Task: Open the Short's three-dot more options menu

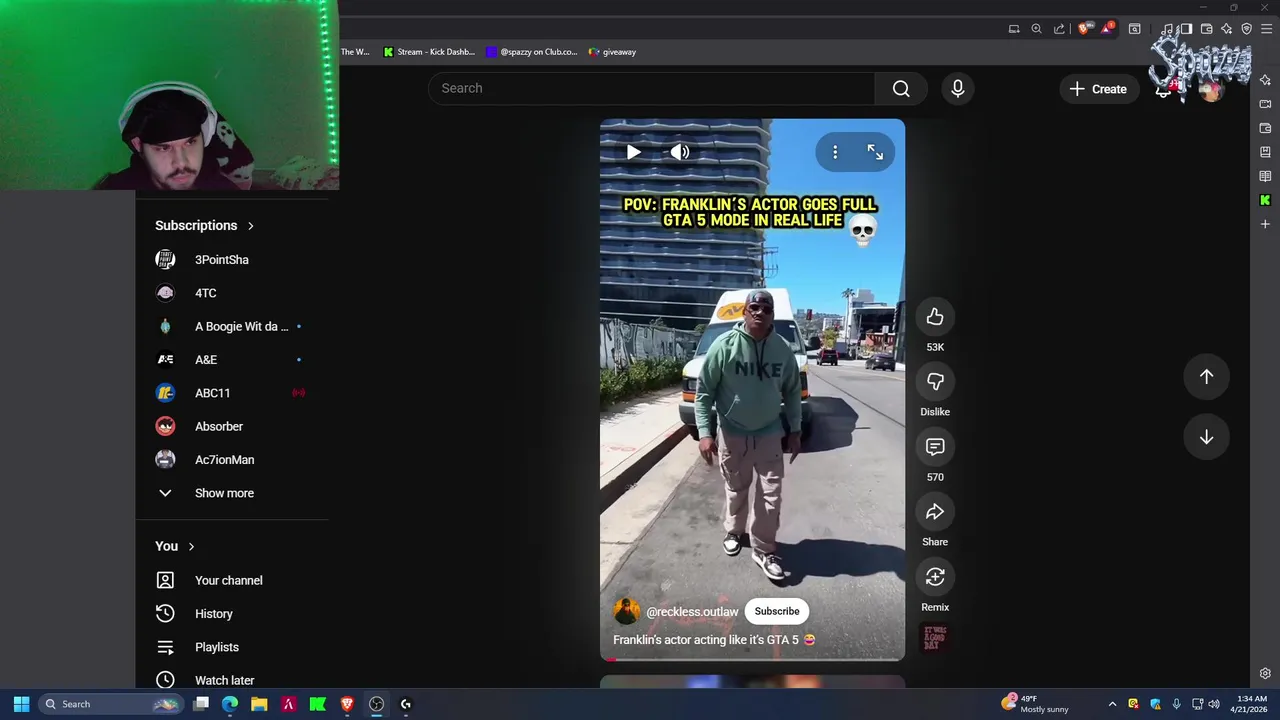Action: 835,152
